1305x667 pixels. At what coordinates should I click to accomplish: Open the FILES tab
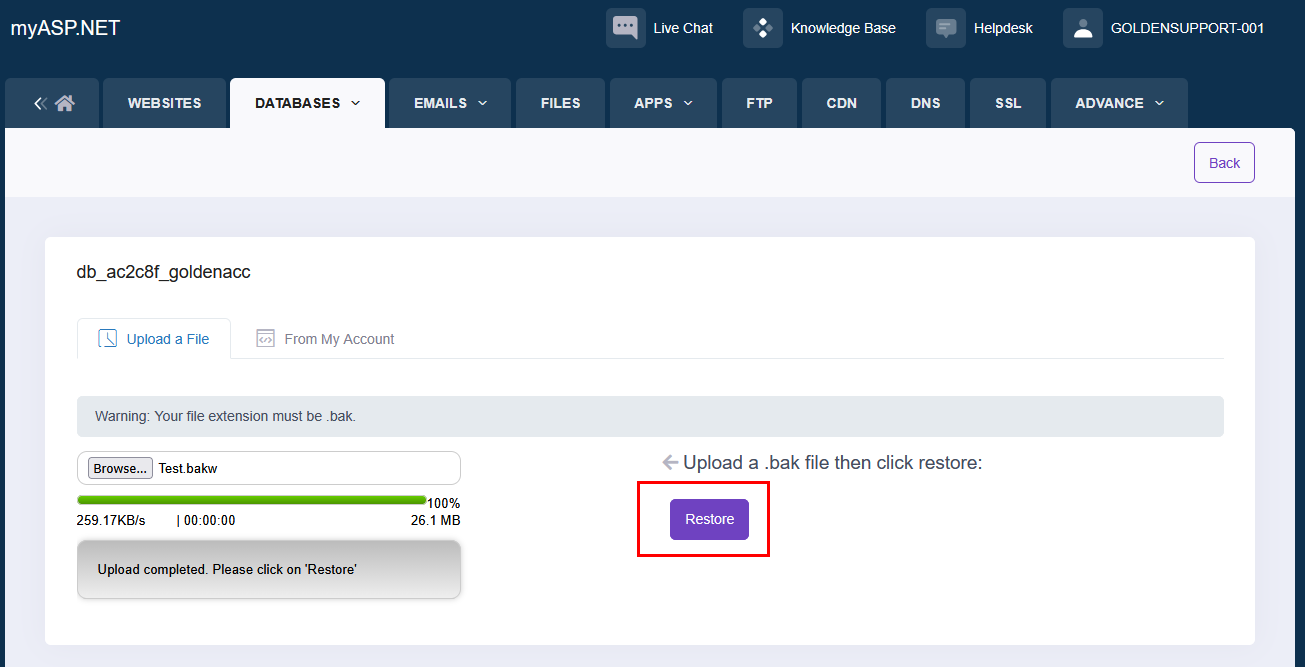pyautogui.click(x=560, y=103)
